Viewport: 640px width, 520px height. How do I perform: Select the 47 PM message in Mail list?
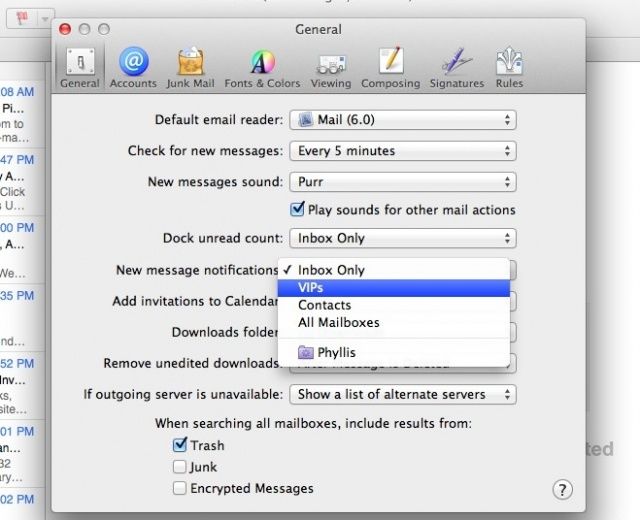(x=20, y=182)
